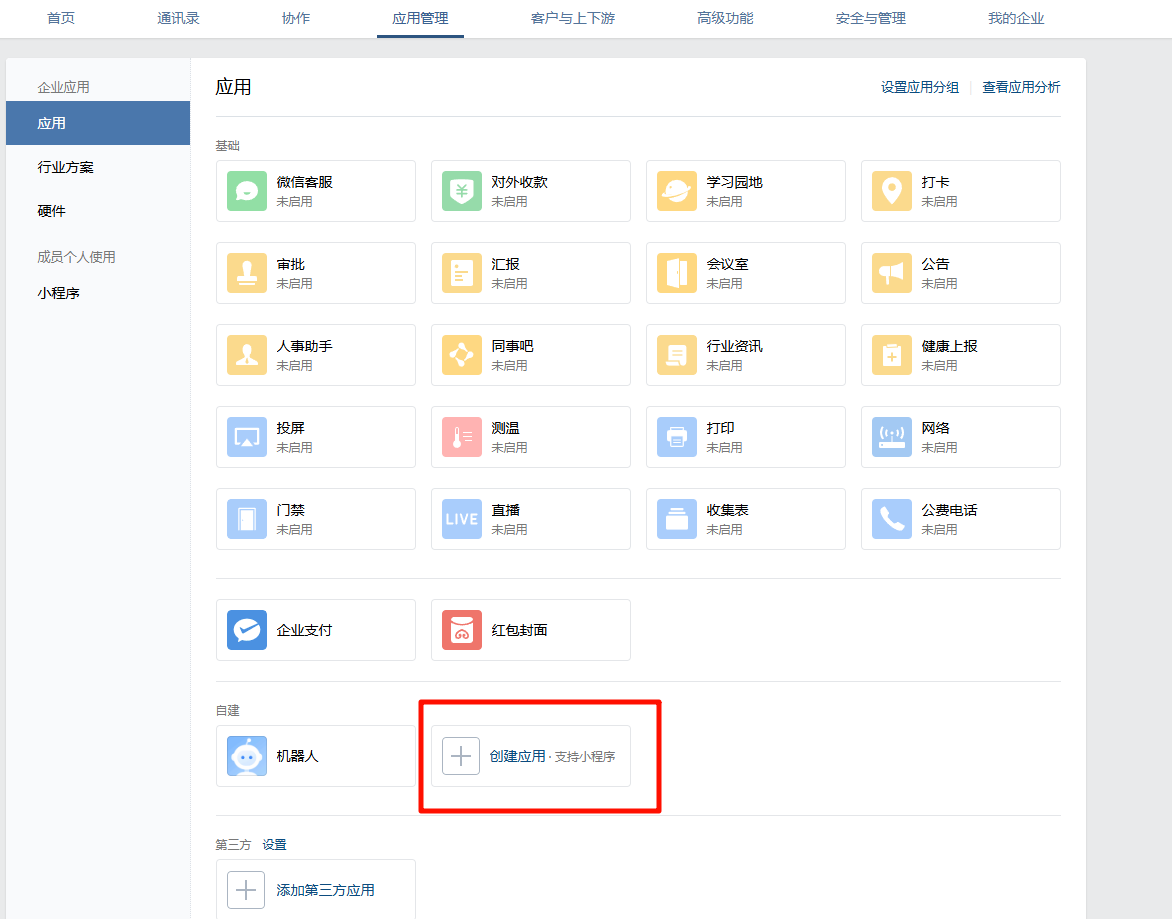
Task: Open the 直播 LIVE icon
Action: pyautogui.click(x=461, y=519)
